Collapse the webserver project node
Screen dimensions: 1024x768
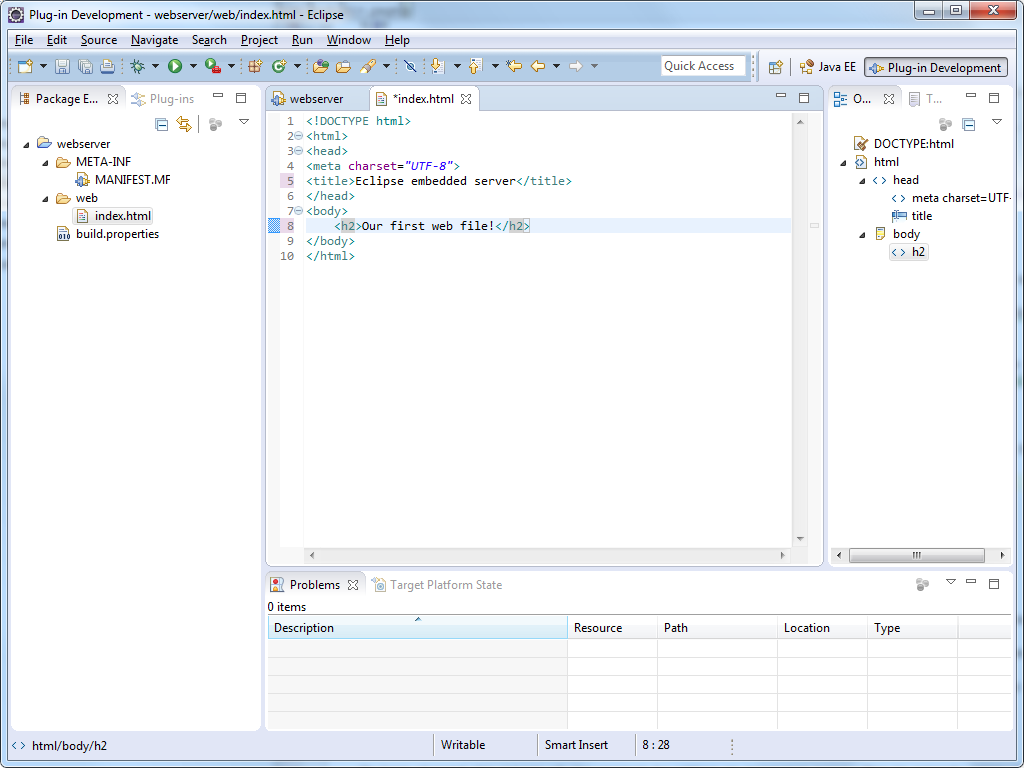click(x=27, y=144)
